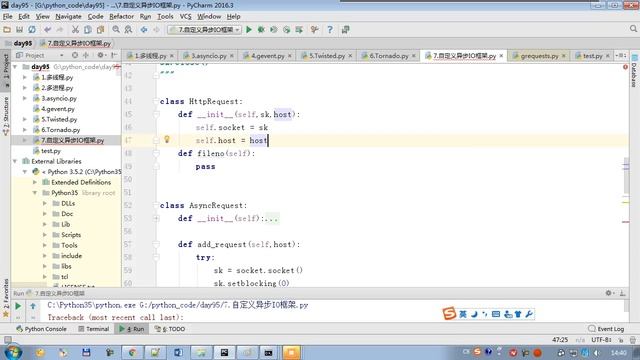Click Chrome icon in the taskbar

(x=132, y=353)
